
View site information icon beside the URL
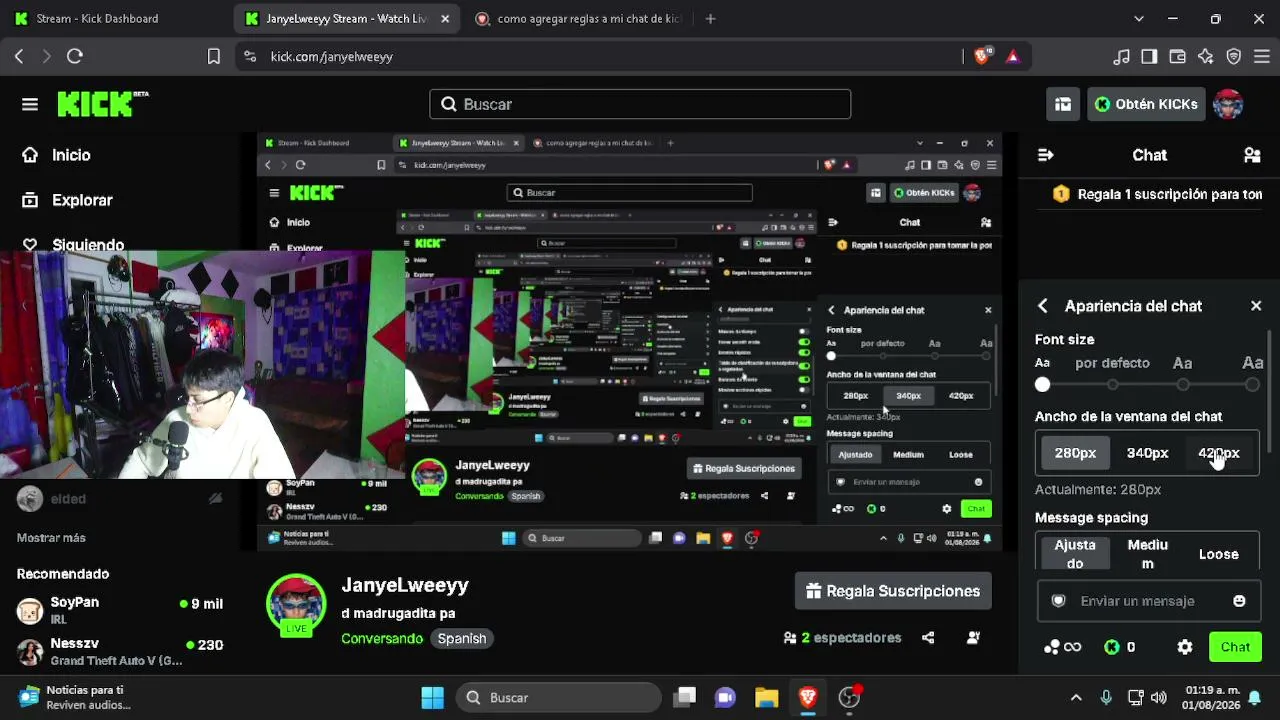[x=250, y=57]
